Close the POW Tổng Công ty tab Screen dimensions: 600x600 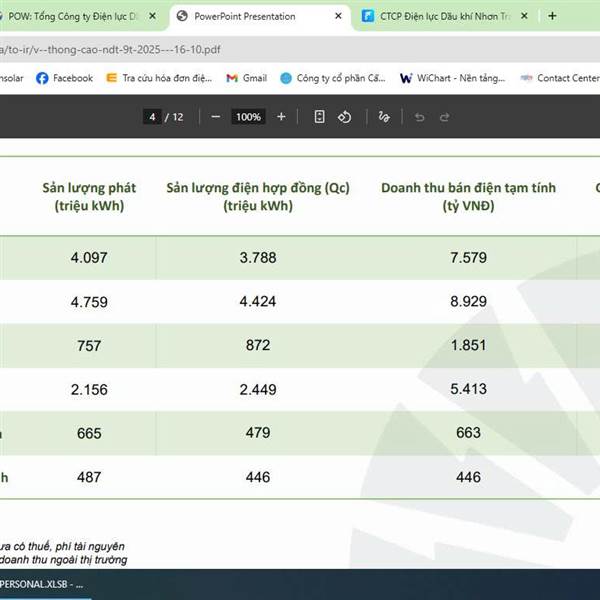tap(152, 16)
